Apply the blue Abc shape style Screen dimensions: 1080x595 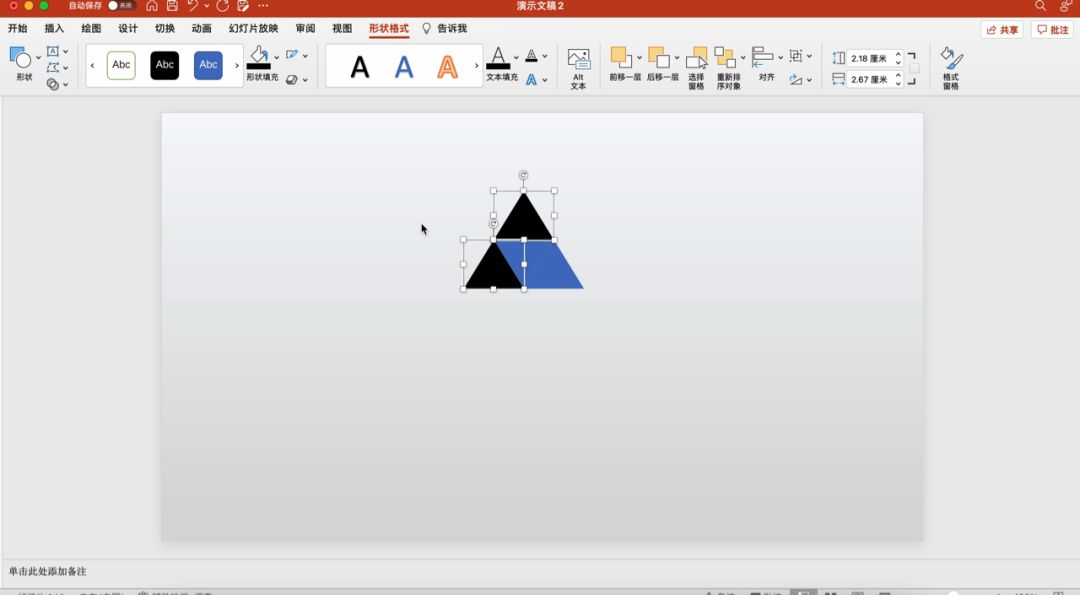coord(208,65)
